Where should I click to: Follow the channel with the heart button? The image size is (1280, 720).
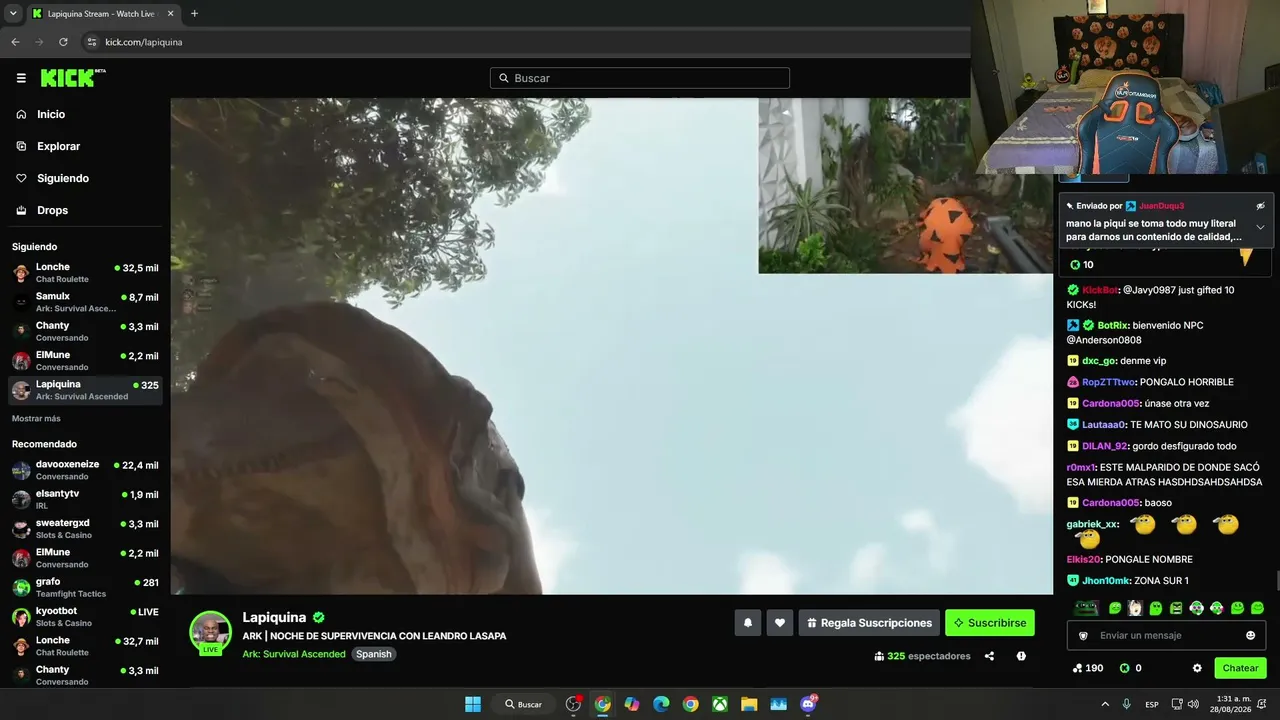780,623
